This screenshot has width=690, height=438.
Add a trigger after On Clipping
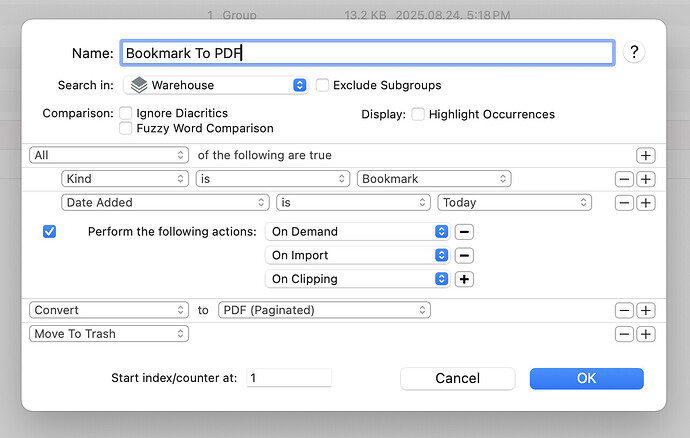[x=464, y=279]
